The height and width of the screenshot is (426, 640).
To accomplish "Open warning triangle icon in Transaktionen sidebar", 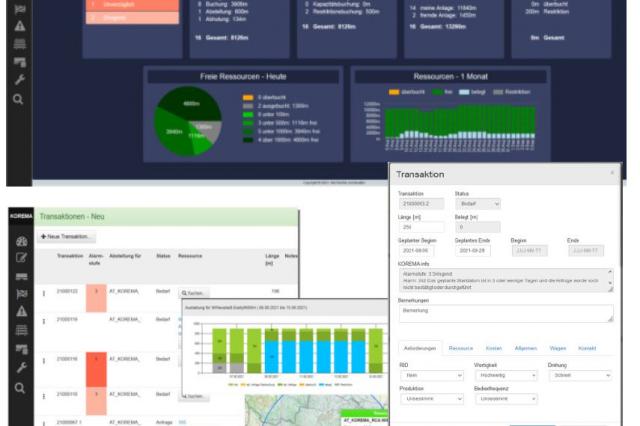I will point(20,311).
